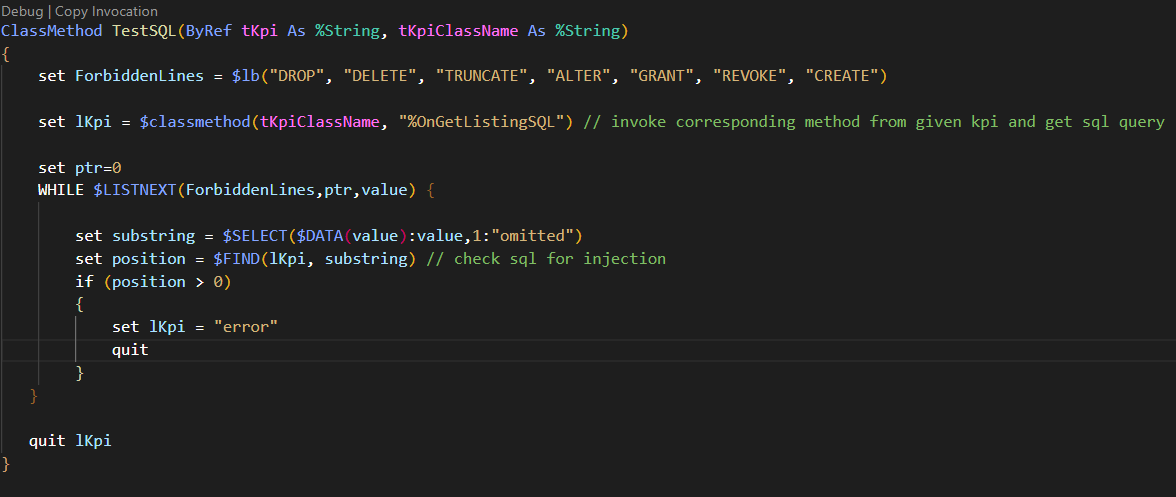The height and width of the screenshot is (497, 1176).
Task: Click the $lb function call
Action: (246, 76)
